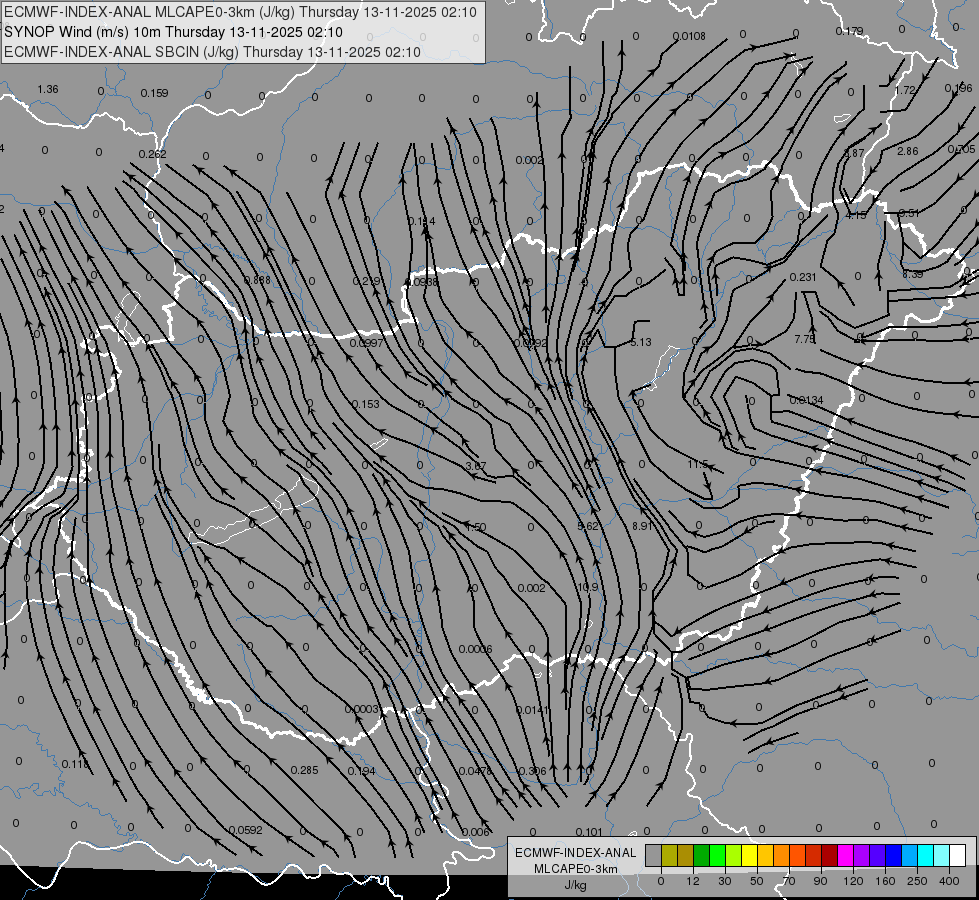Select the legend tick label 90

pyautogui.click(x=820, y=881)
